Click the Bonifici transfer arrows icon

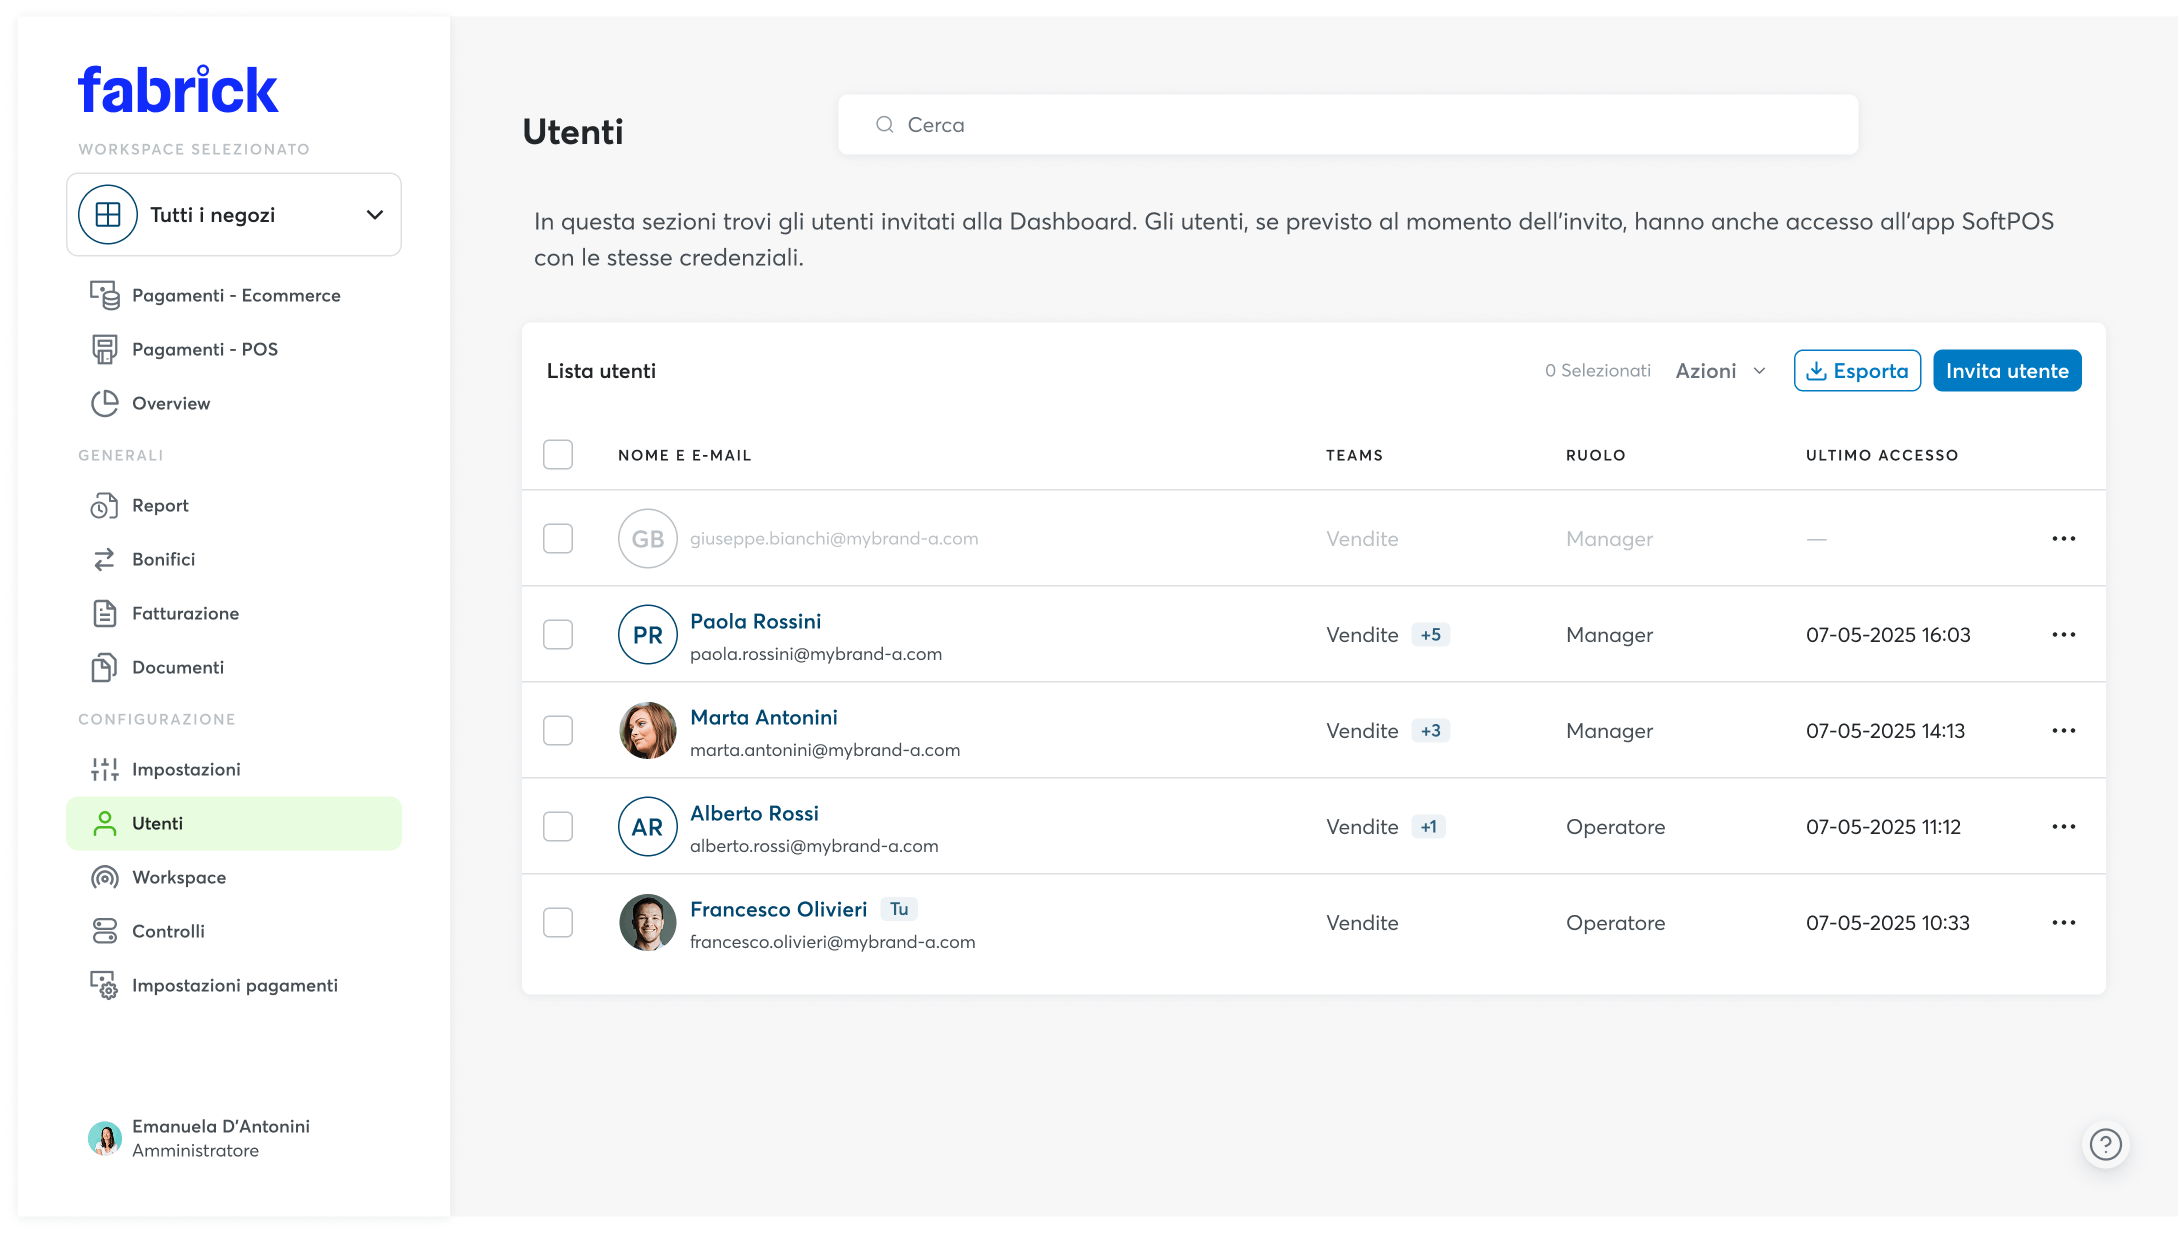pos(105,560)
